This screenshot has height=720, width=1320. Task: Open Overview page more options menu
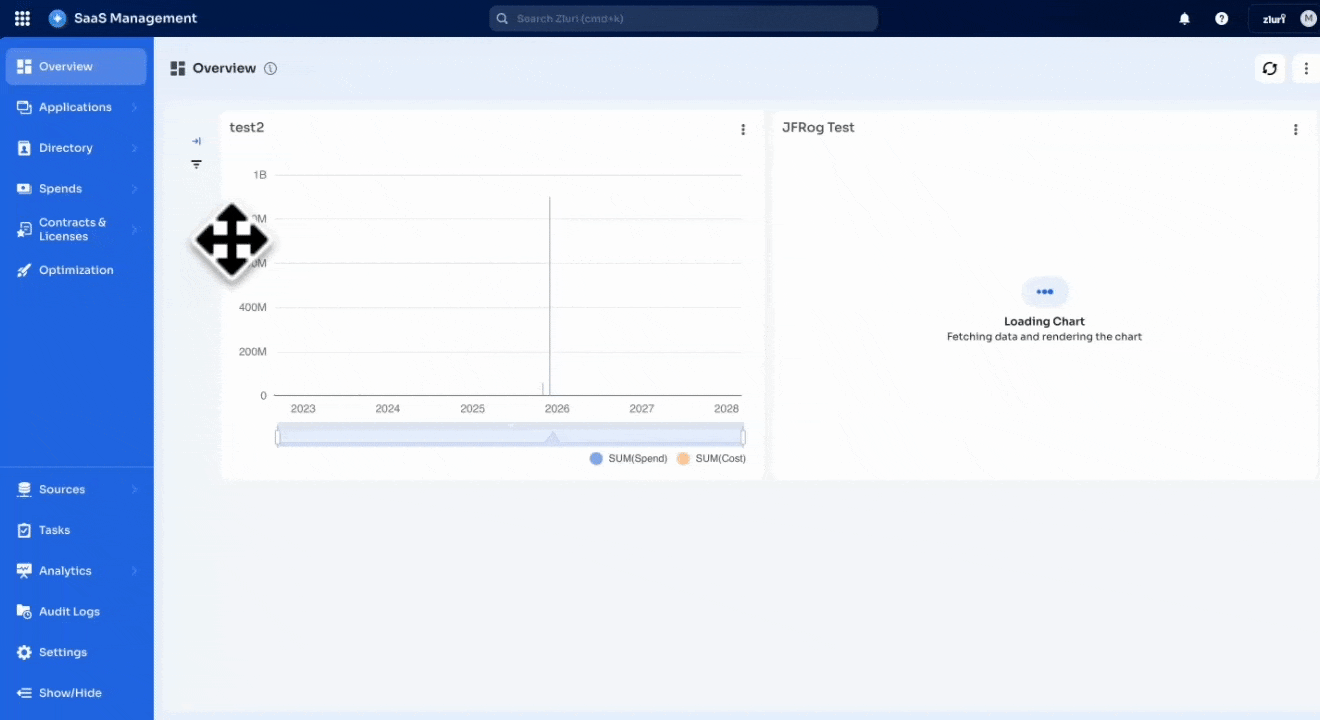click(x=1306, y=68)
